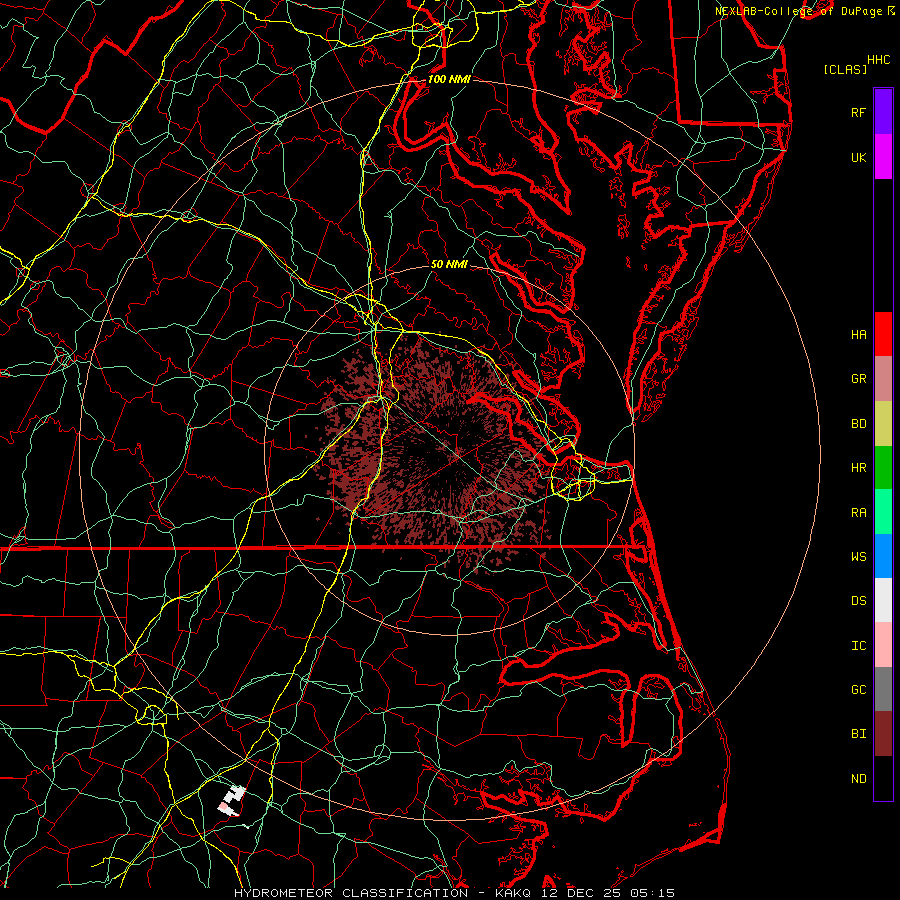Click the 100 NMI range ring label

[x=449, y=79]
